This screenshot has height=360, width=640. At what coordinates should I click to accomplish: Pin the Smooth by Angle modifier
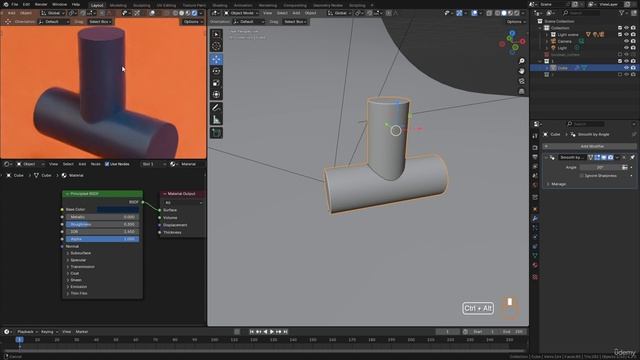pos(632,157)
